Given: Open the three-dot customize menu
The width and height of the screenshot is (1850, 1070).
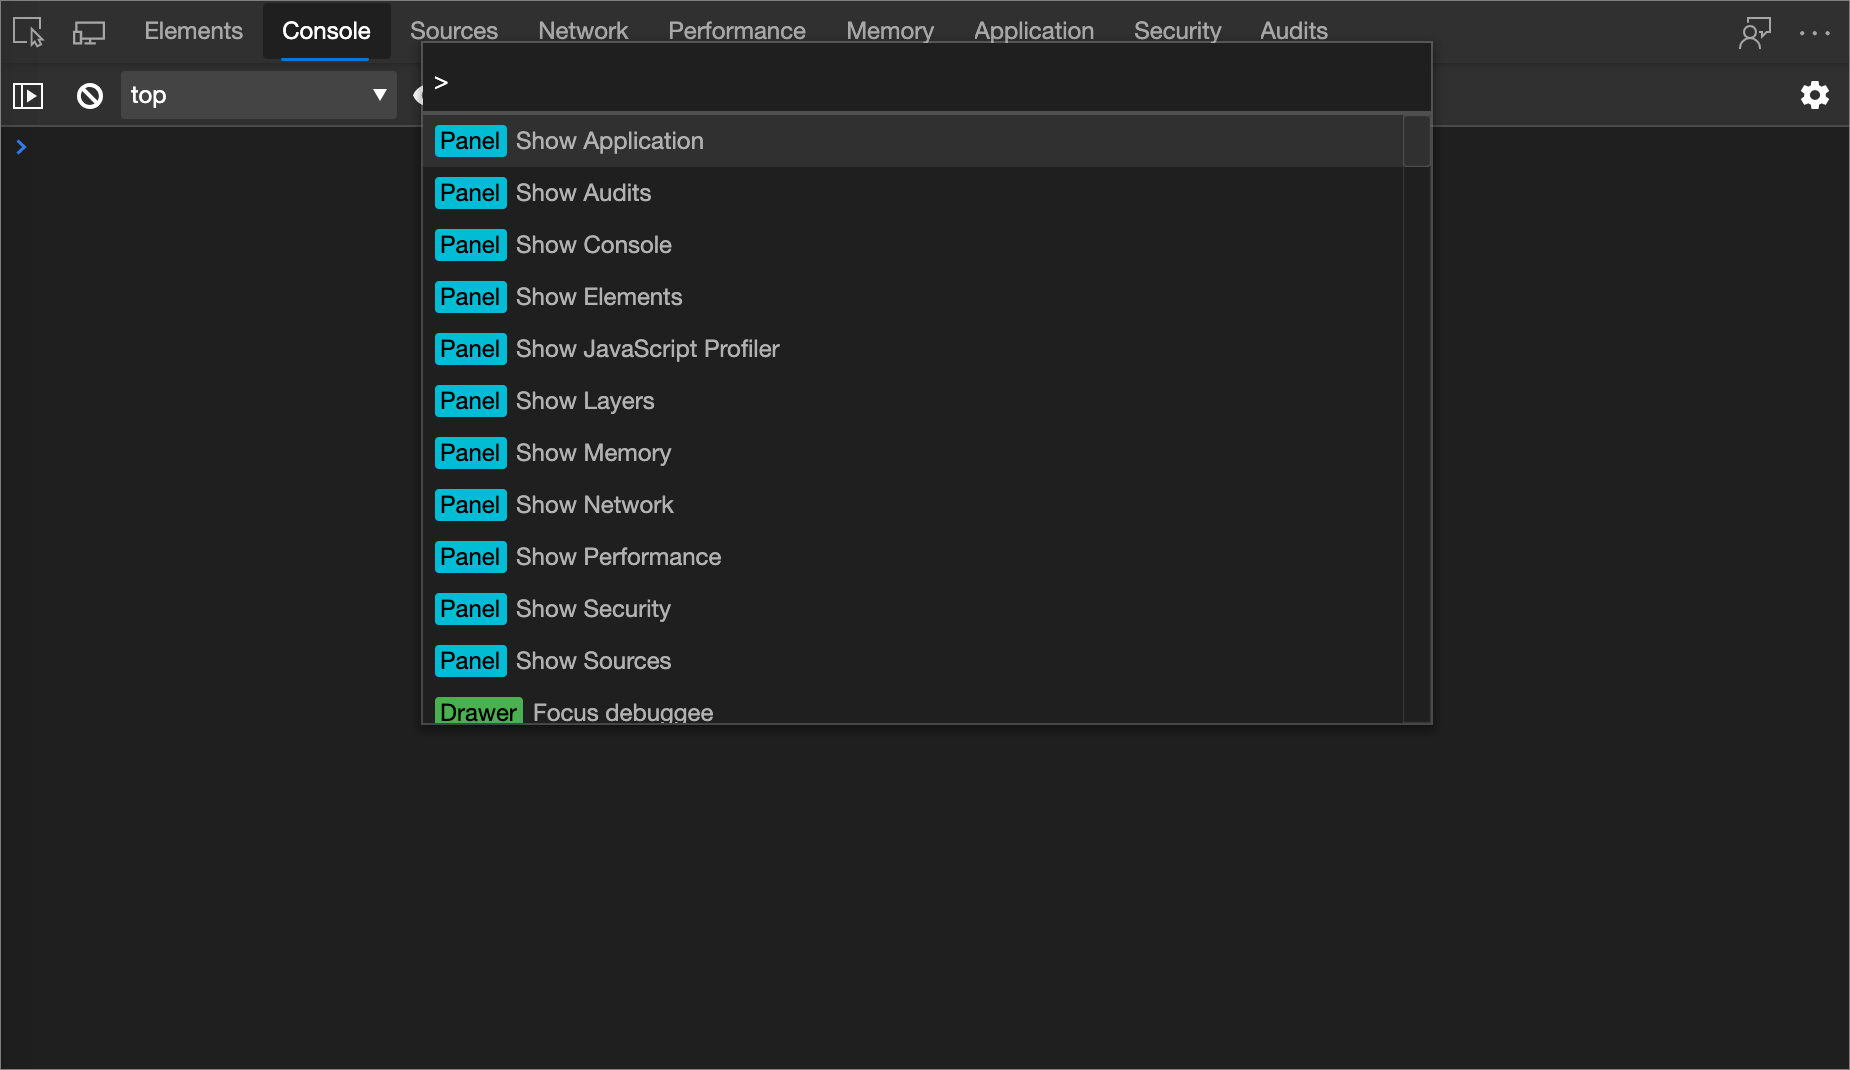Looking at the screenshot, I should pyautogui.click(x=1816, y=31).
